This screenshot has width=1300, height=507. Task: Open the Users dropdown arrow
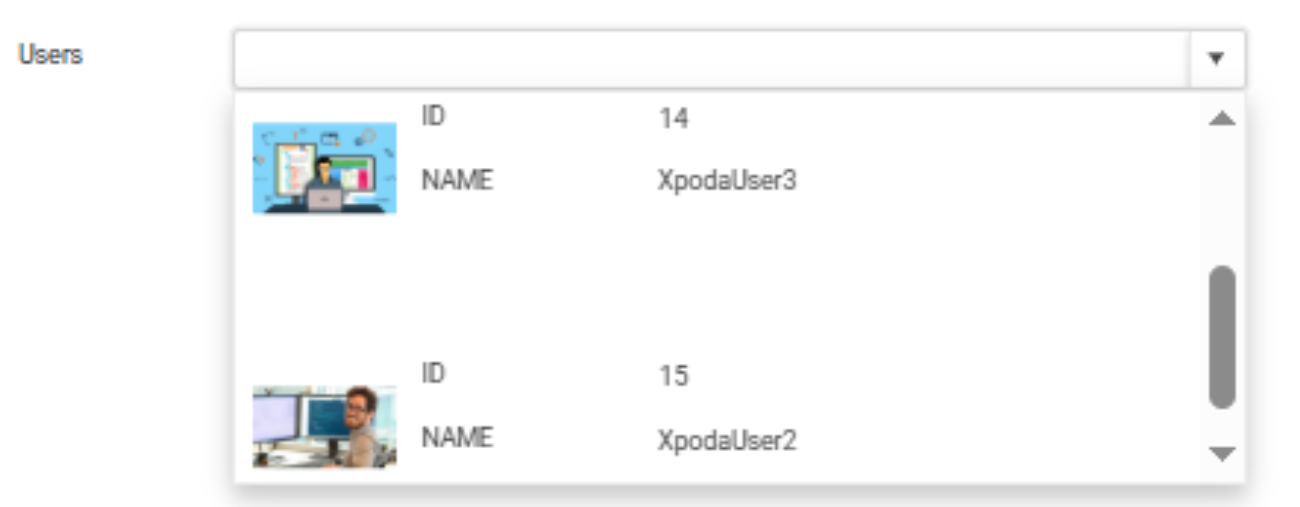point(1217,59)
